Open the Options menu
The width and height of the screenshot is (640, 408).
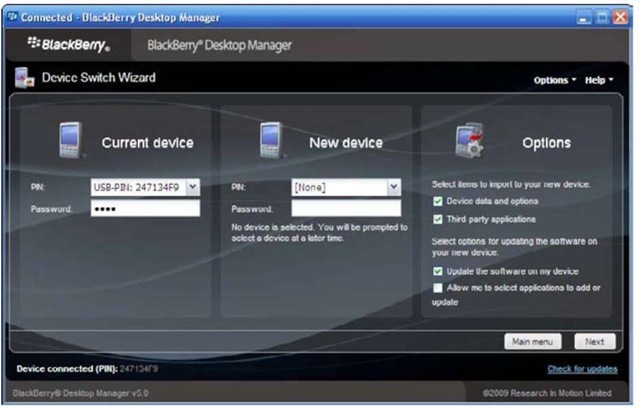(555, 80)
